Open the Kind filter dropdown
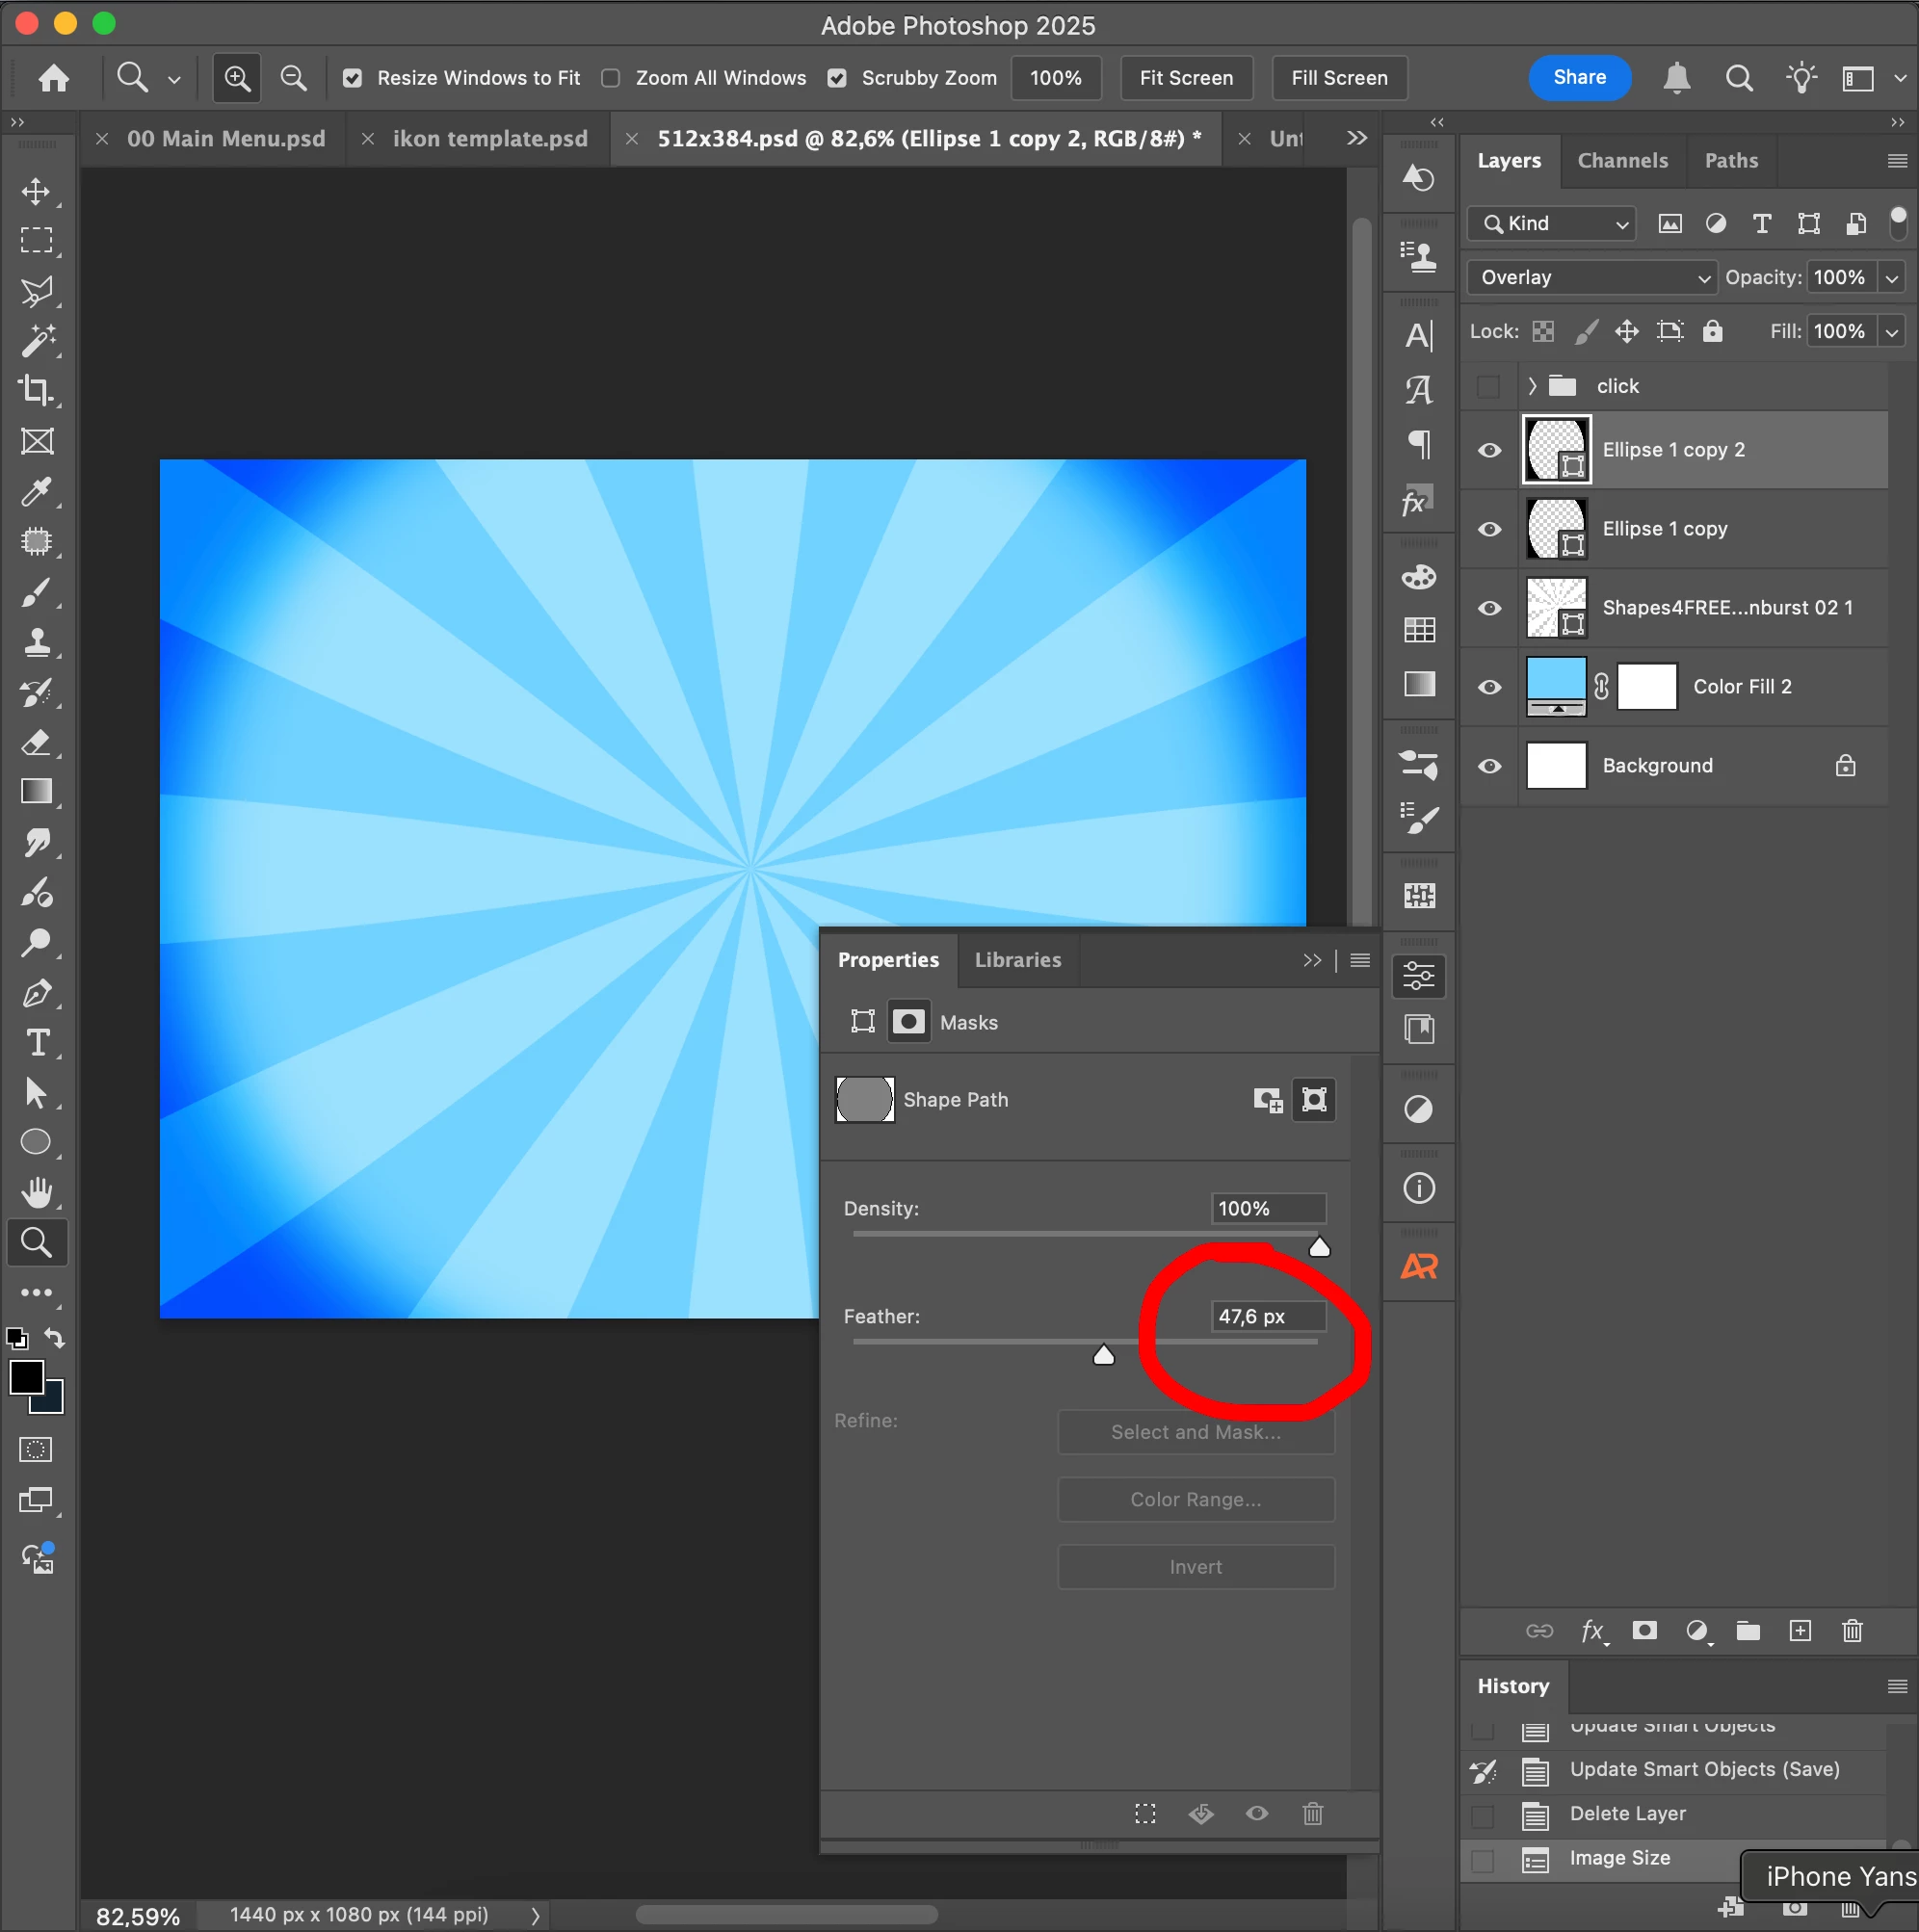Viewport: 1919px width, 1932px height. pos(1552,223)
